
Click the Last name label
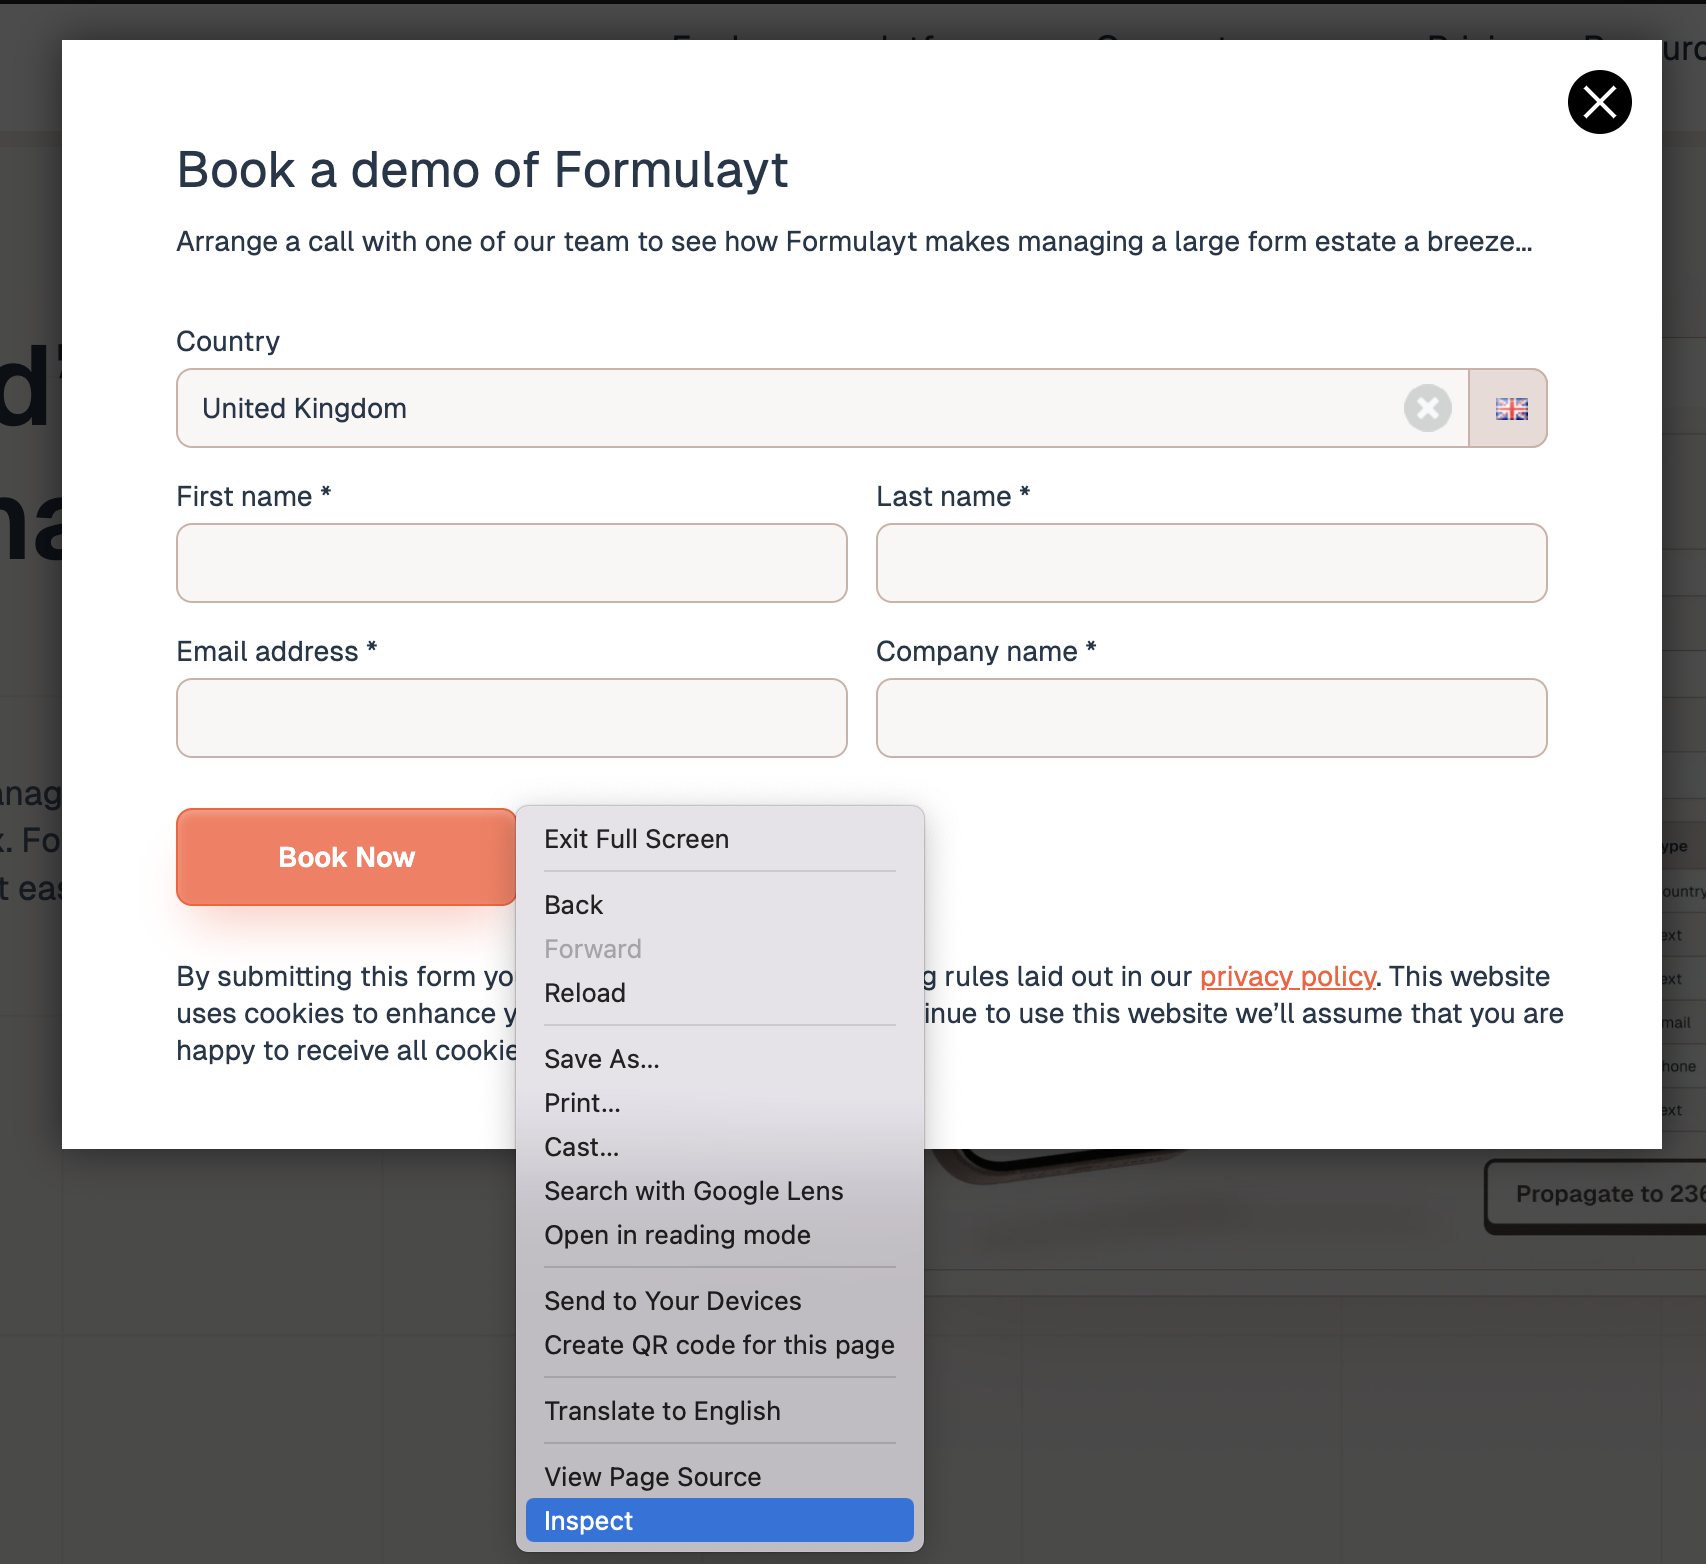click(953, 496)
